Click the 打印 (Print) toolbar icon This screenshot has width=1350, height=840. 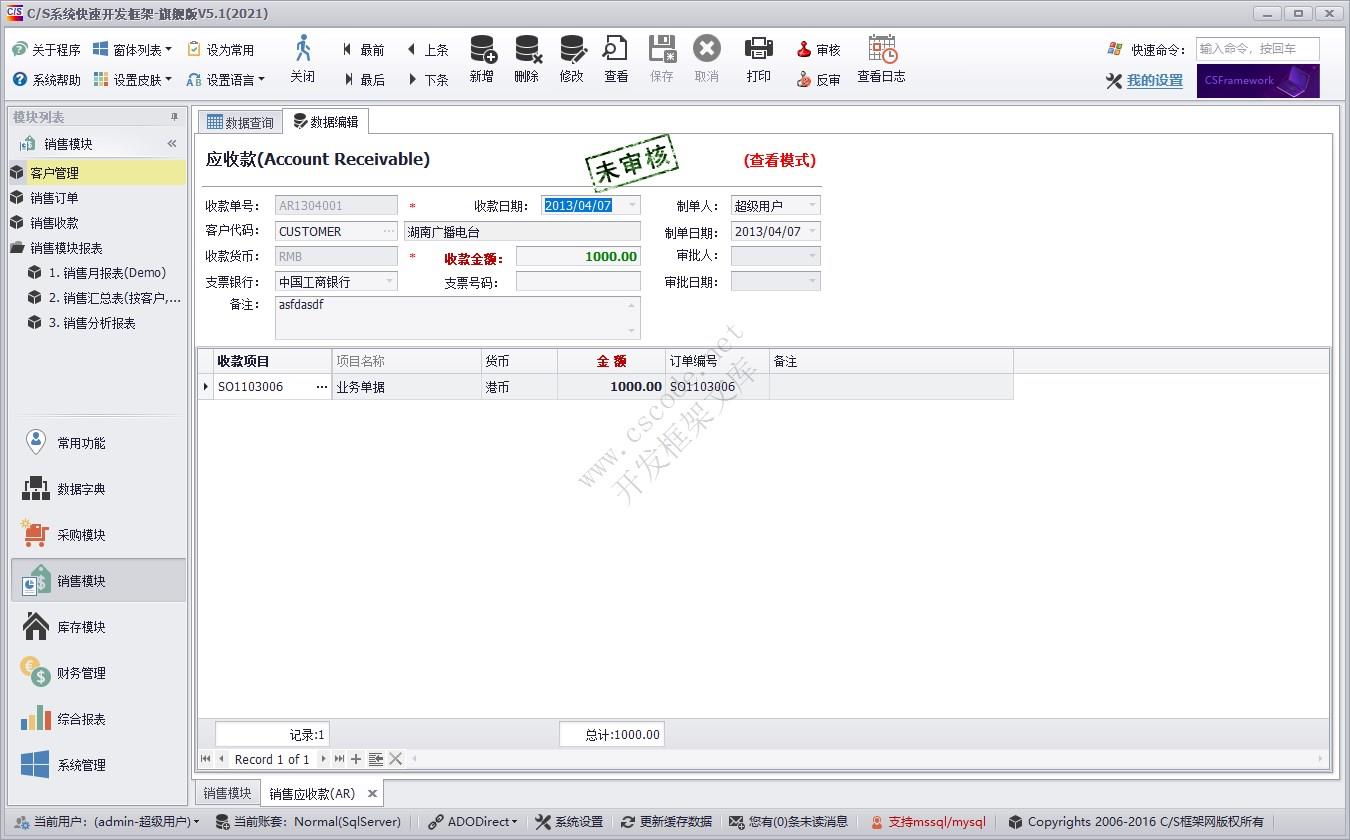758,62
